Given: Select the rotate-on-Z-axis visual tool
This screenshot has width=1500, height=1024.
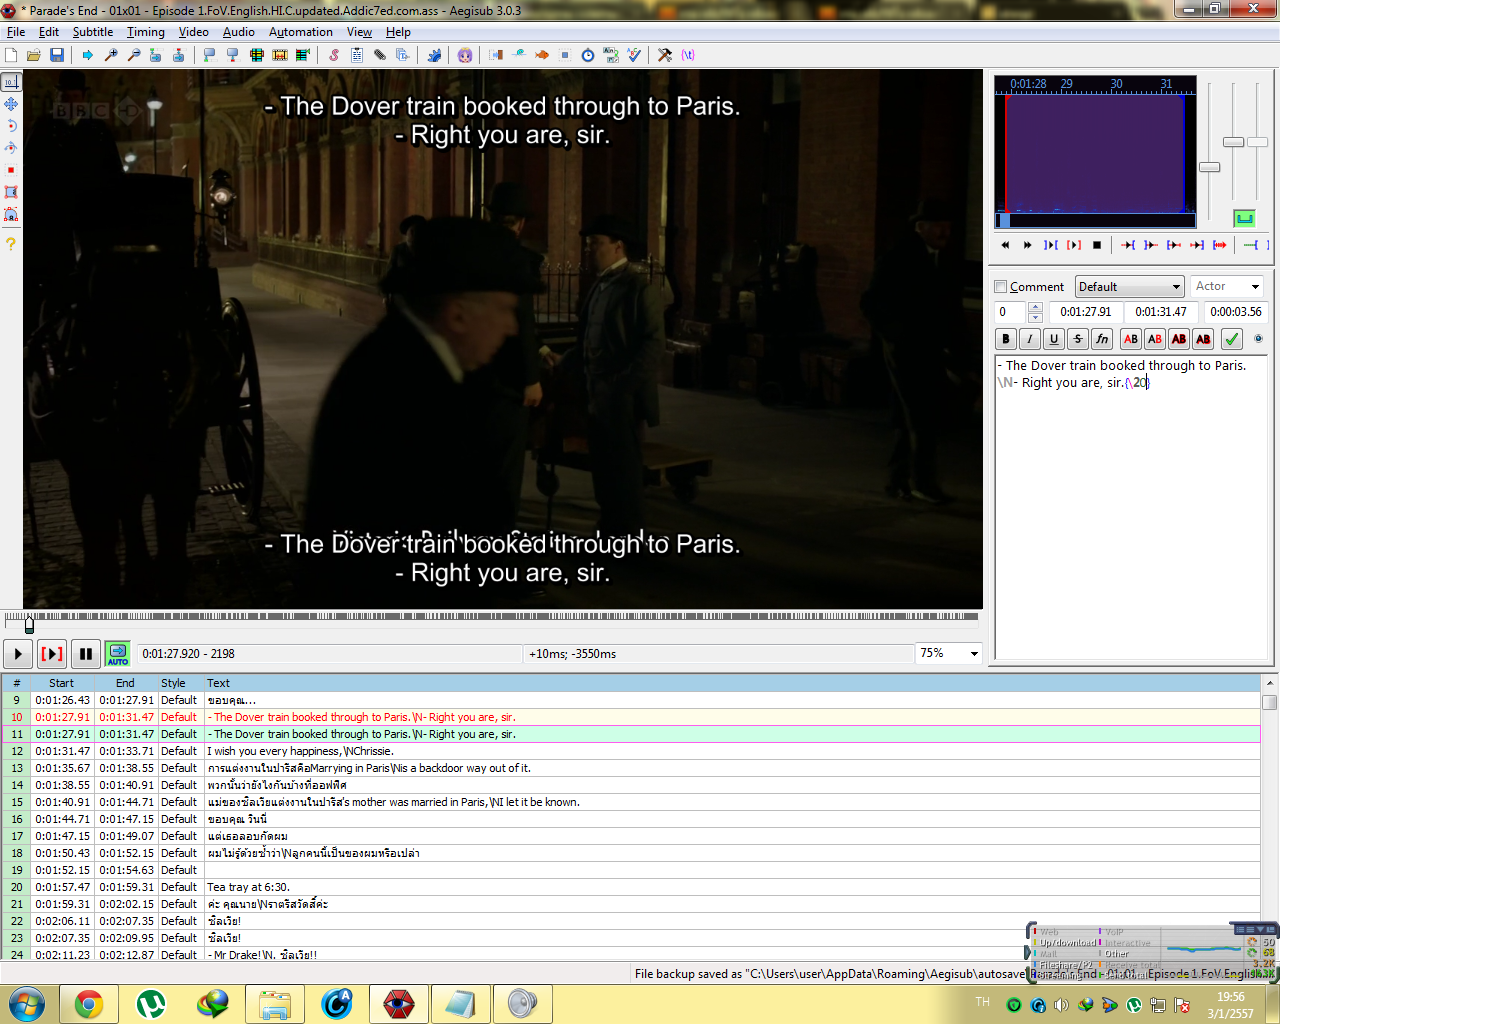Looking at the screenshot, I should (x=11, y=126).
